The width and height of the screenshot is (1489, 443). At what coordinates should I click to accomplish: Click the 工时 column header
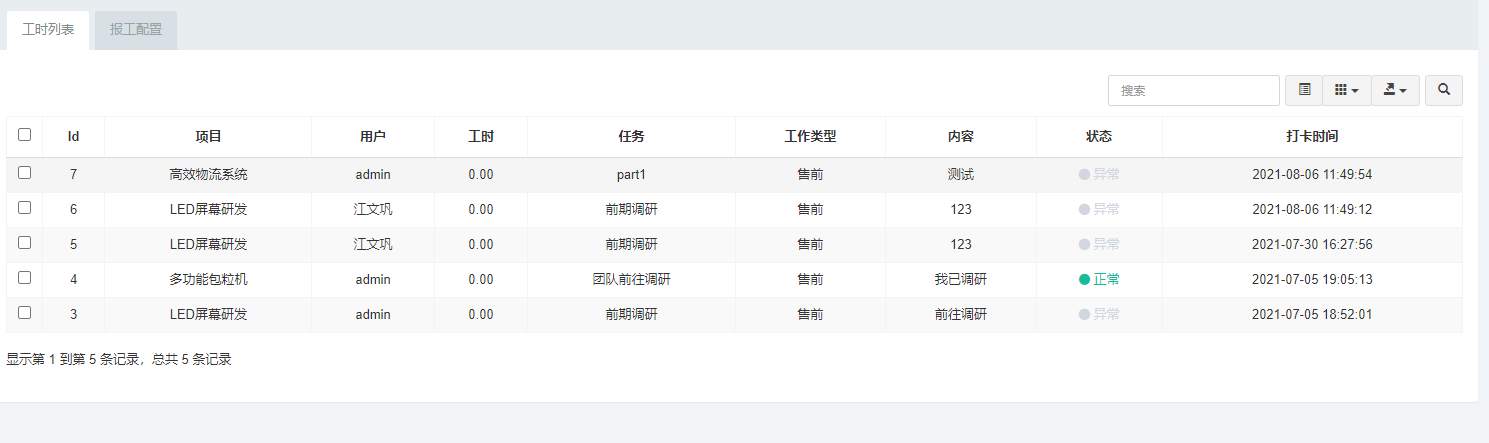pyautogui.click(x=481, y=136)
